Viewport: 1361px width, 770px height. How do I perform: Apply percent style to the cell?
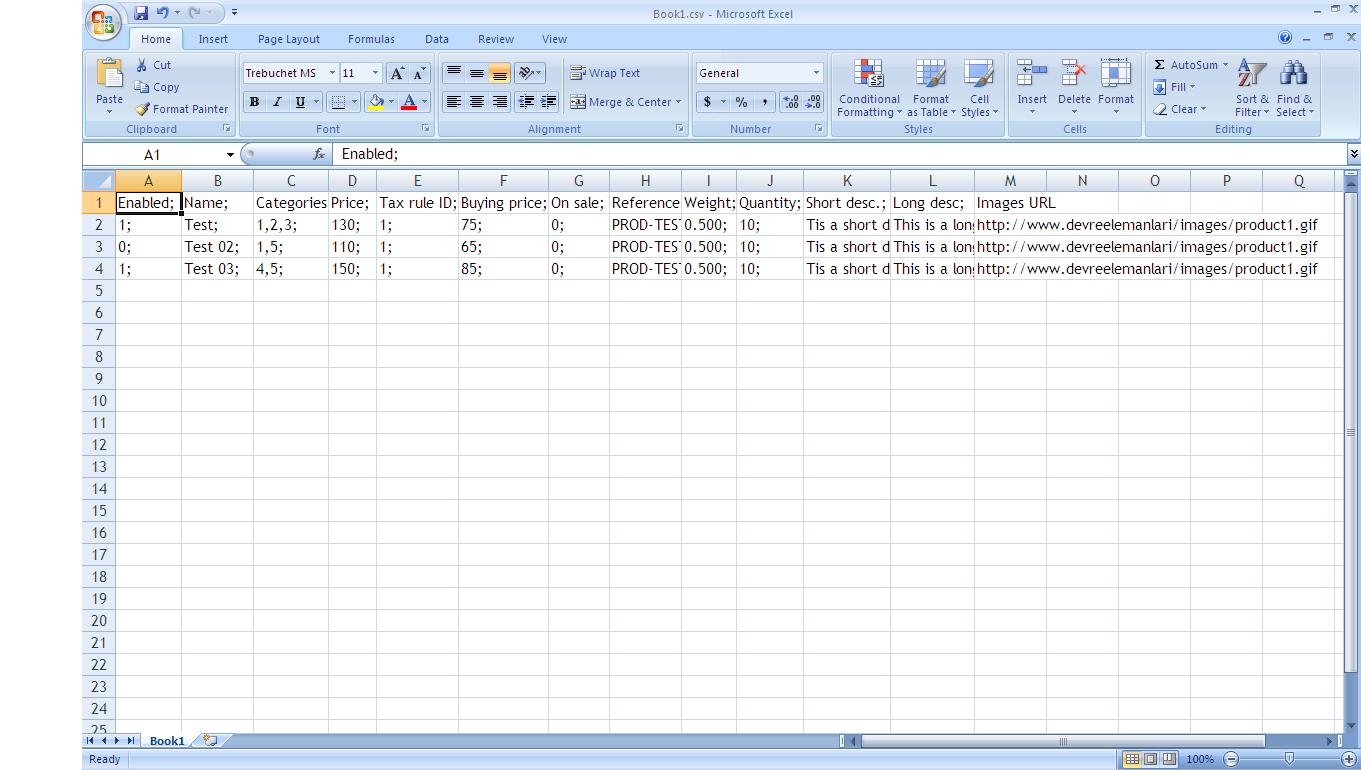coord(741,102)
